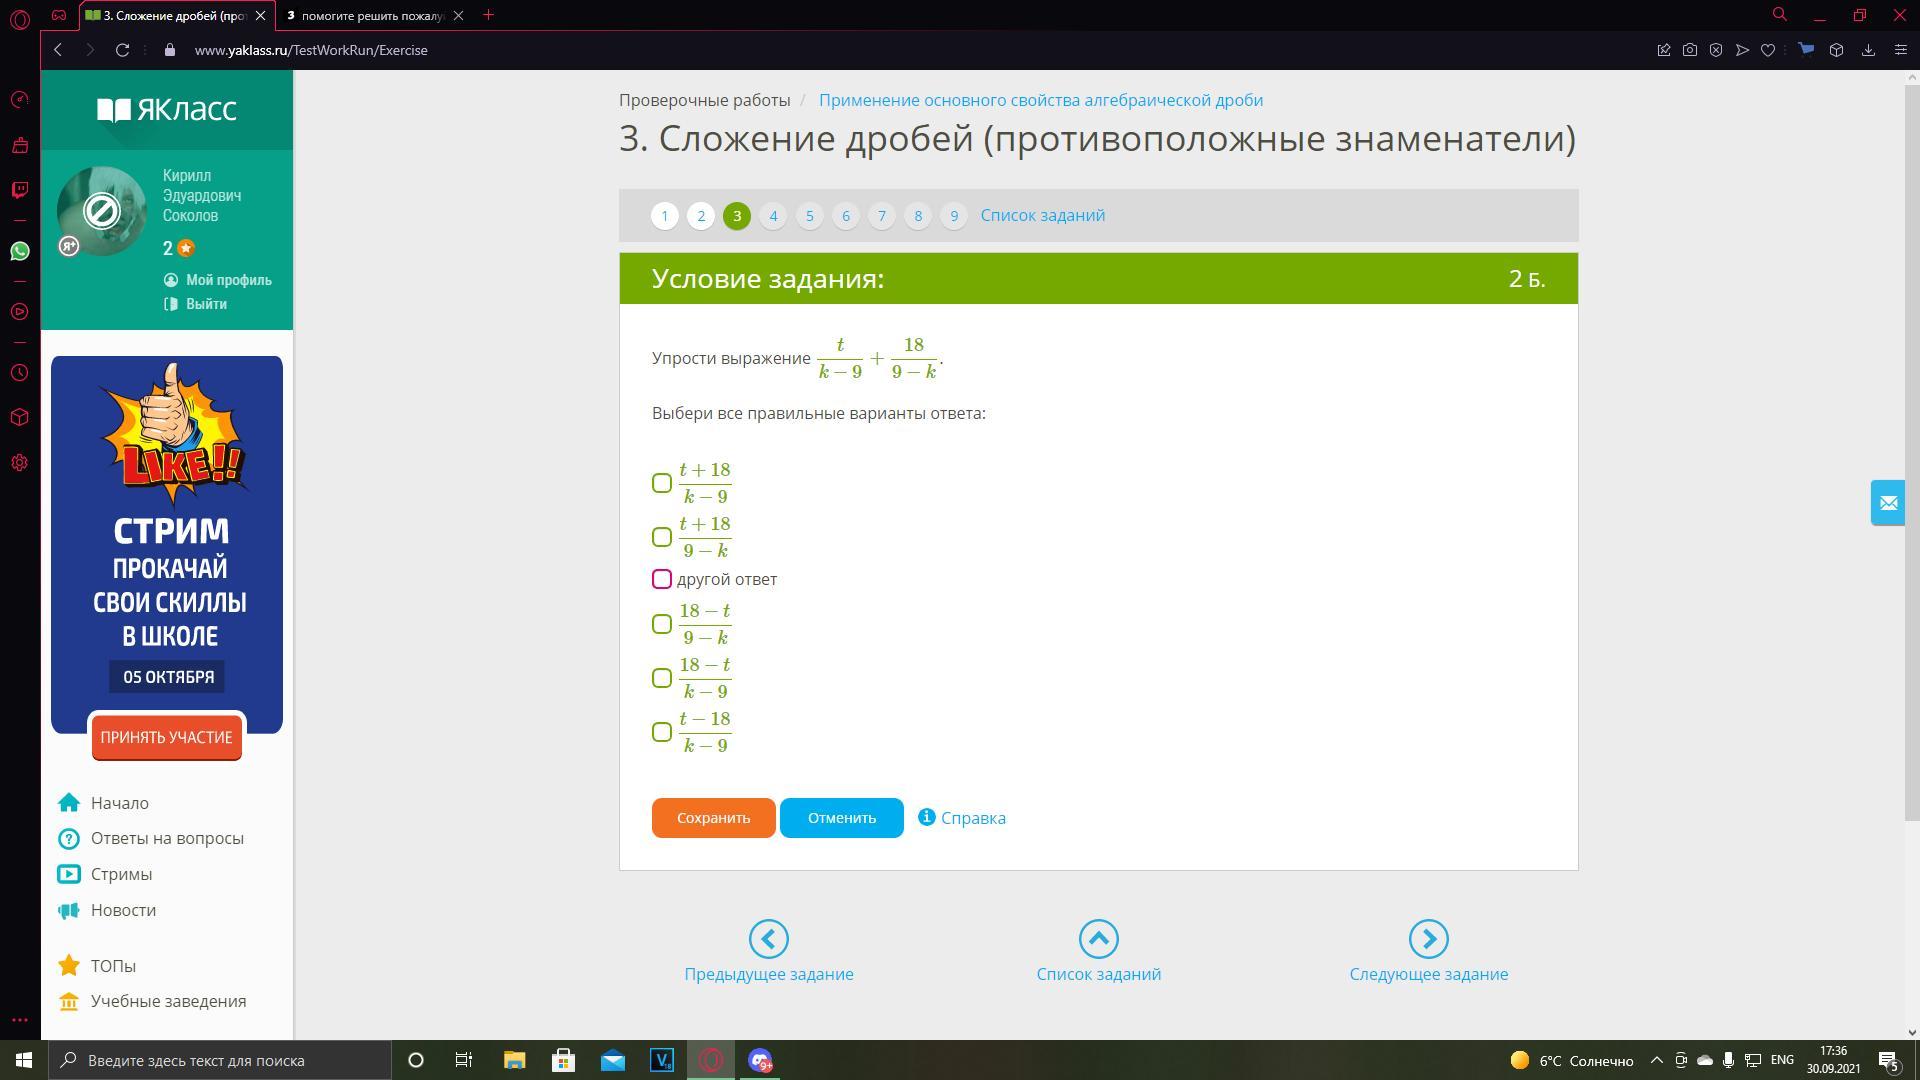Open WhatsApp from the Opera sidebar

click(19, 251)
